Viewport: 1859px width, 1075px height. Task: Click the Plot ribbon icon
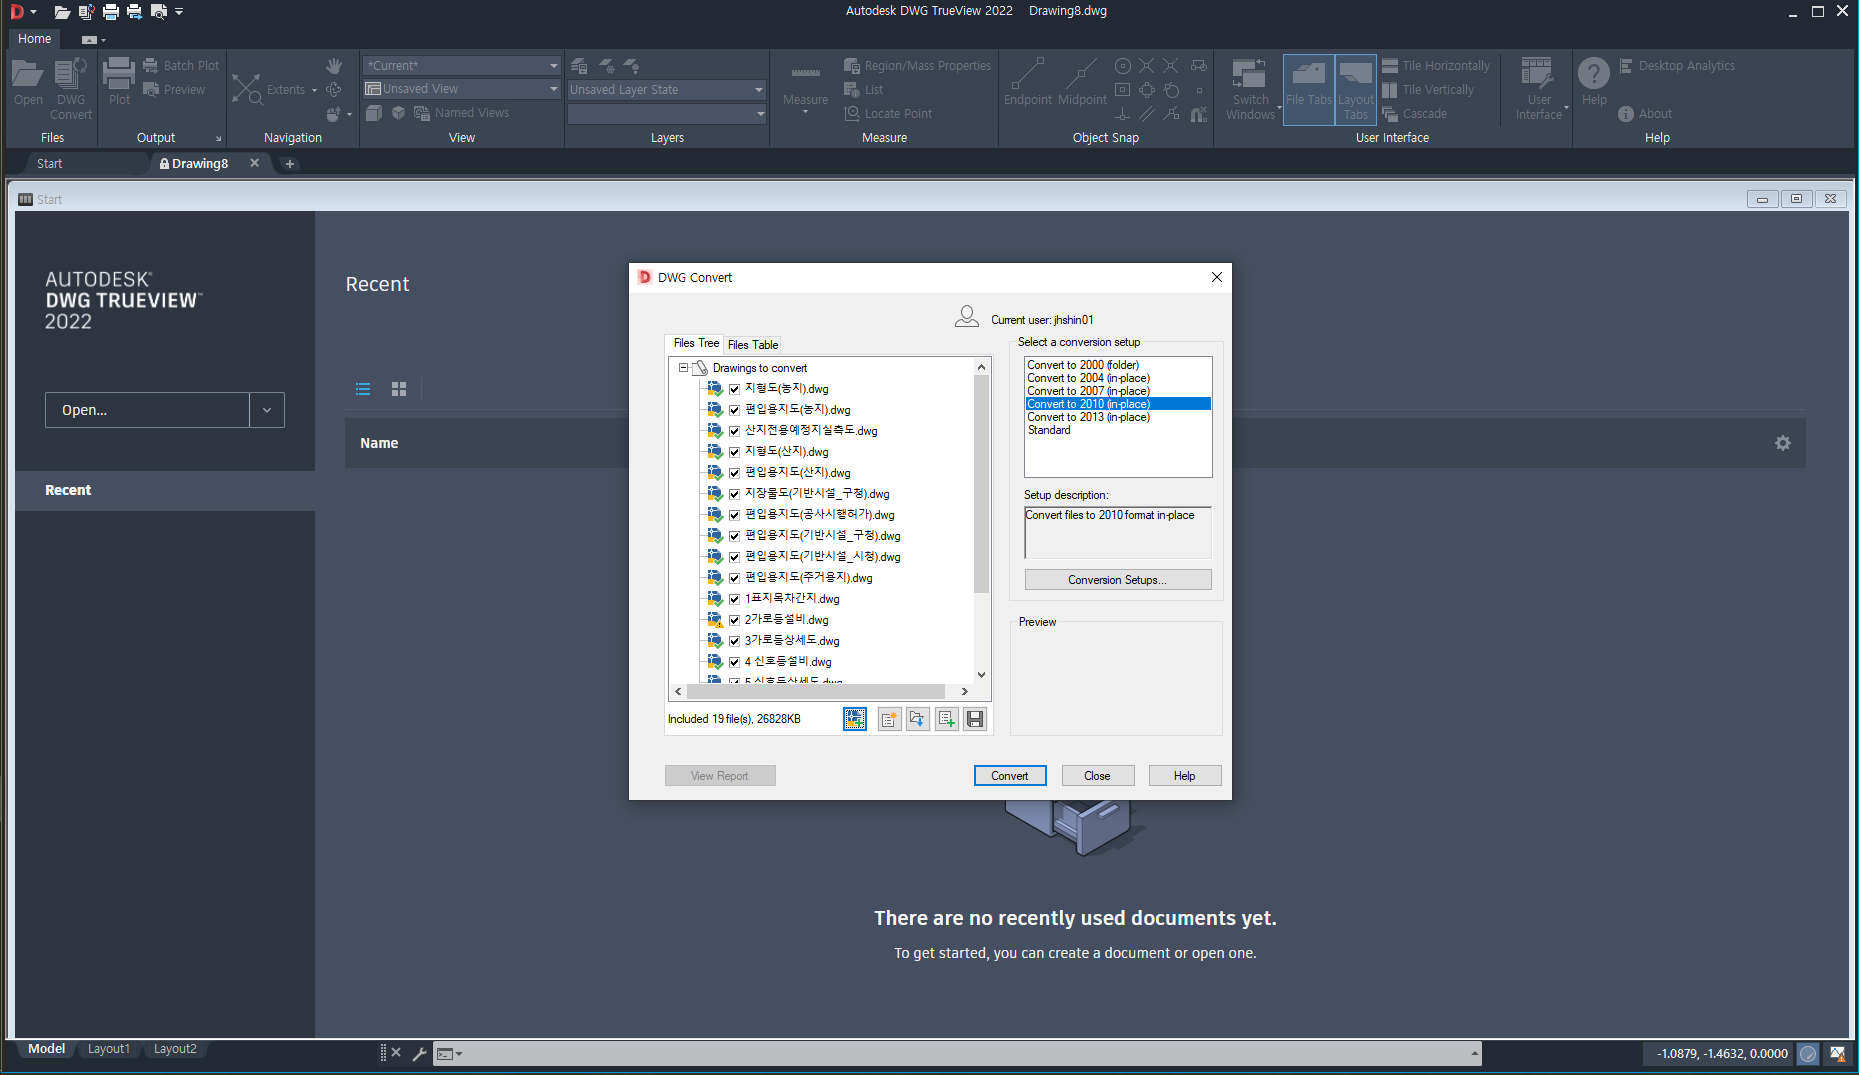coord(119,82)
